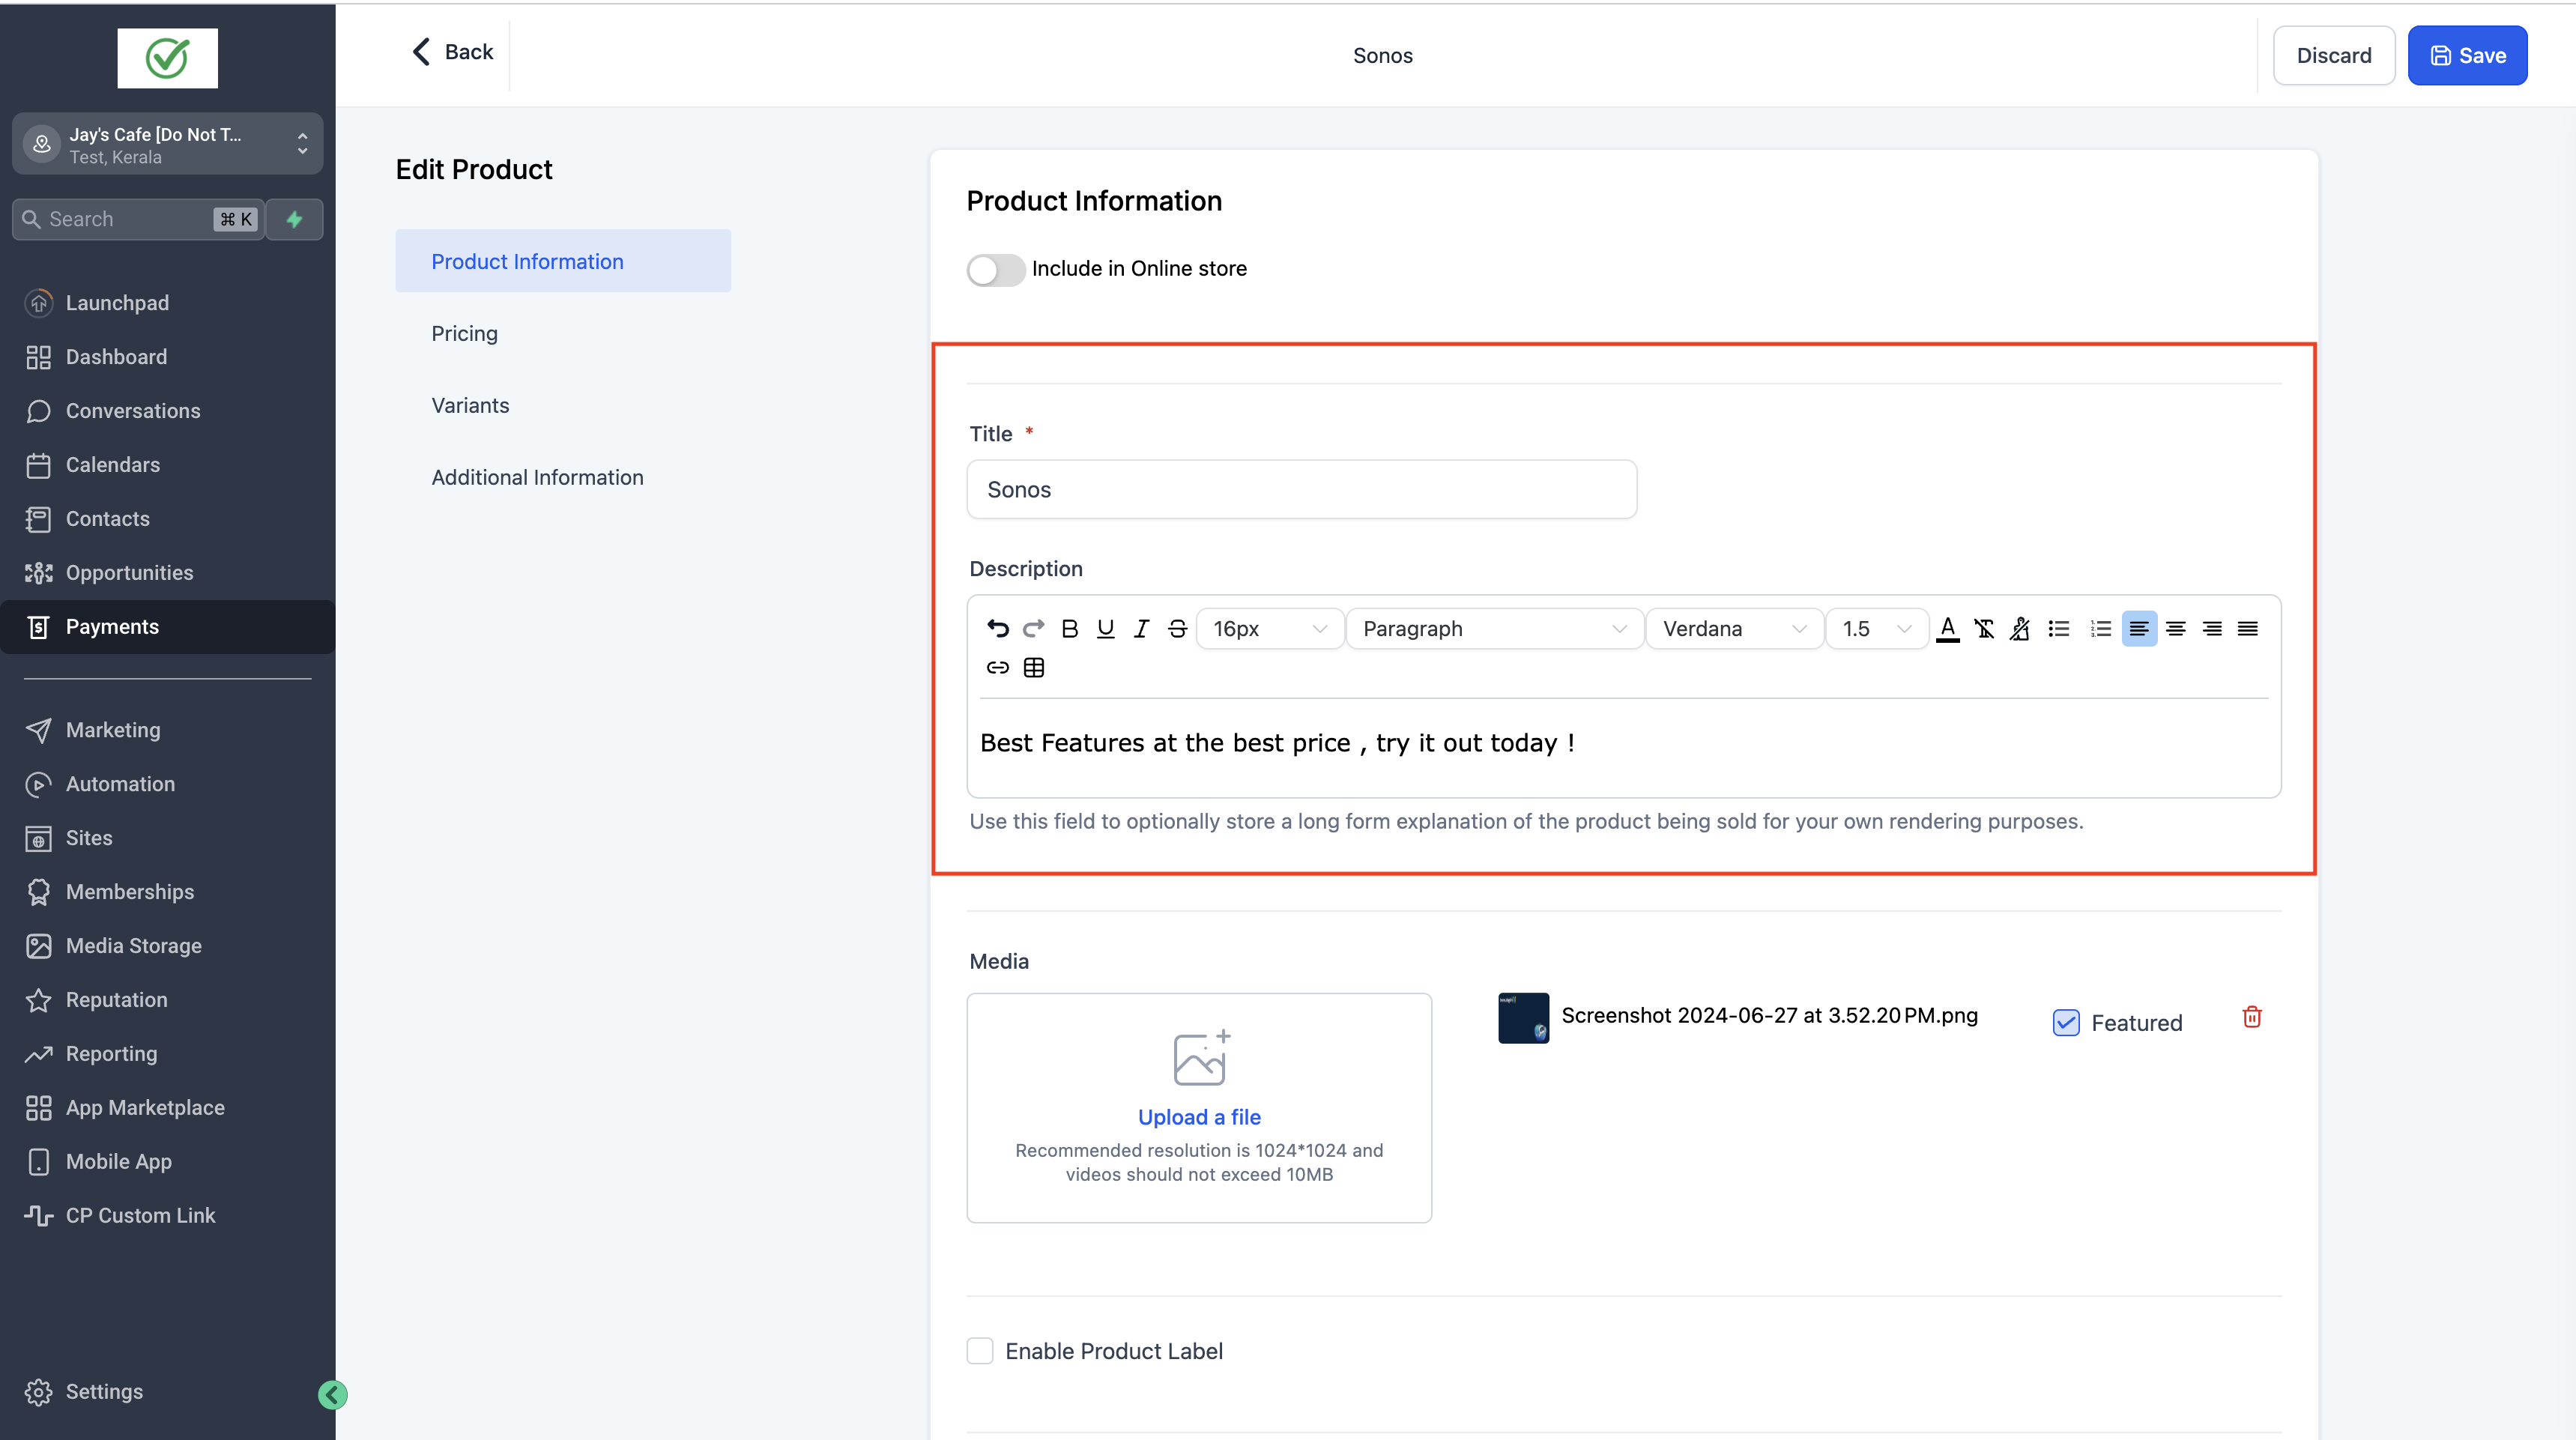The width and height of the screenshot is (2576, 1440).
Task: Uncheck the Featured checkbox
Action: click(2066, 1022)
